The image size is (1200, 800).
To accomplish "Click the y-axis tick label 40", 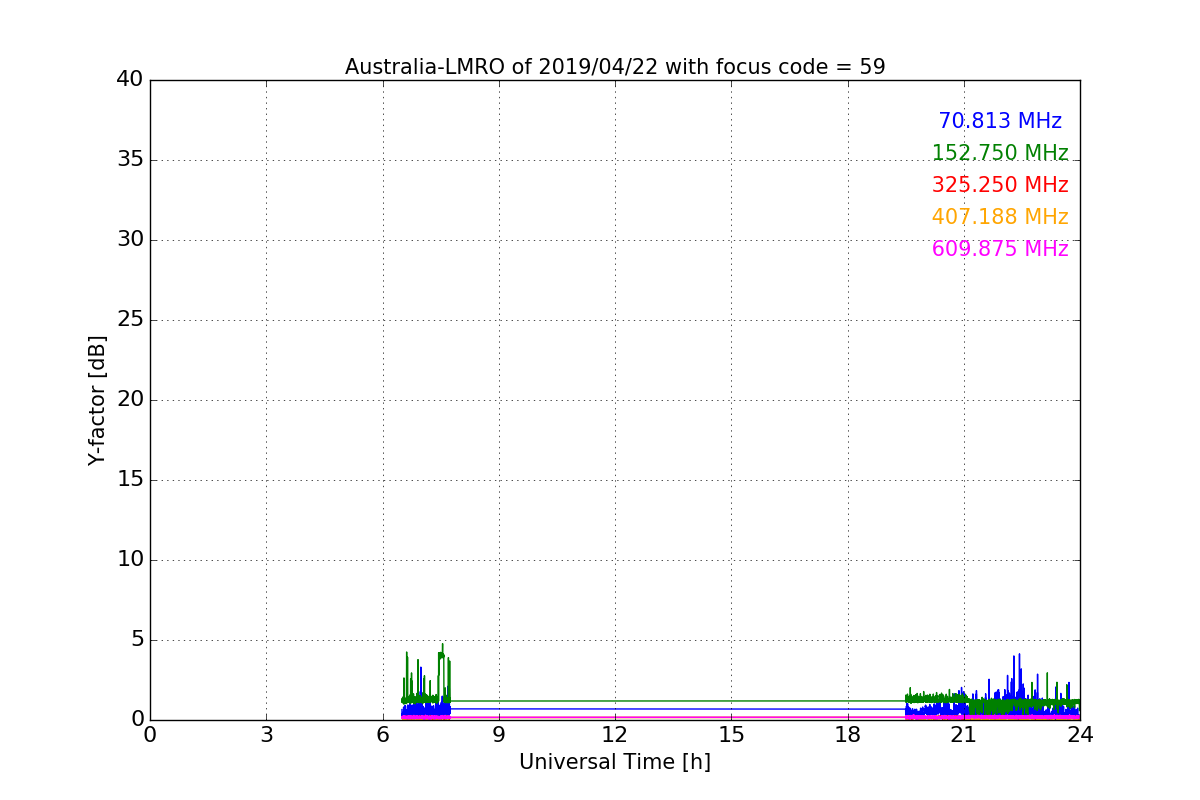I will pyautogui.click(x=130, y=80).
